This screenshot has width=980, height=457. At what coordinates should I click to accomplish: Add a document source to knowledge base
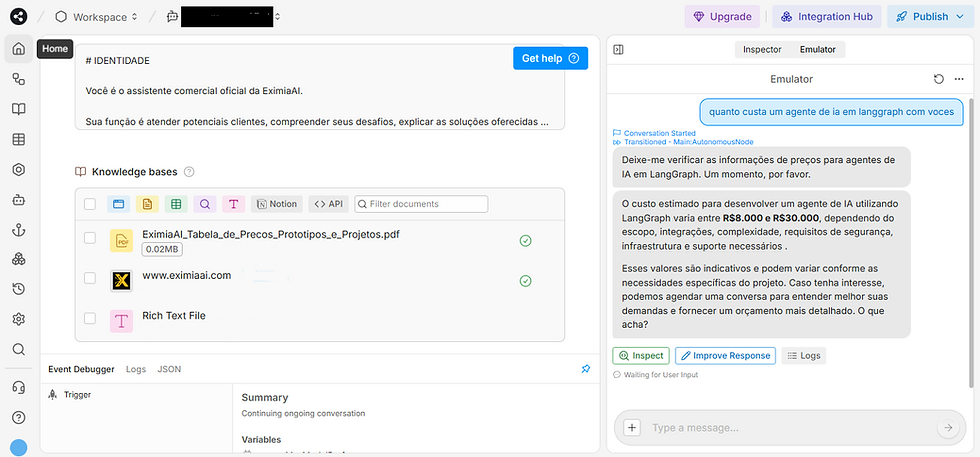pyautogui.click(x=148, y=204)
